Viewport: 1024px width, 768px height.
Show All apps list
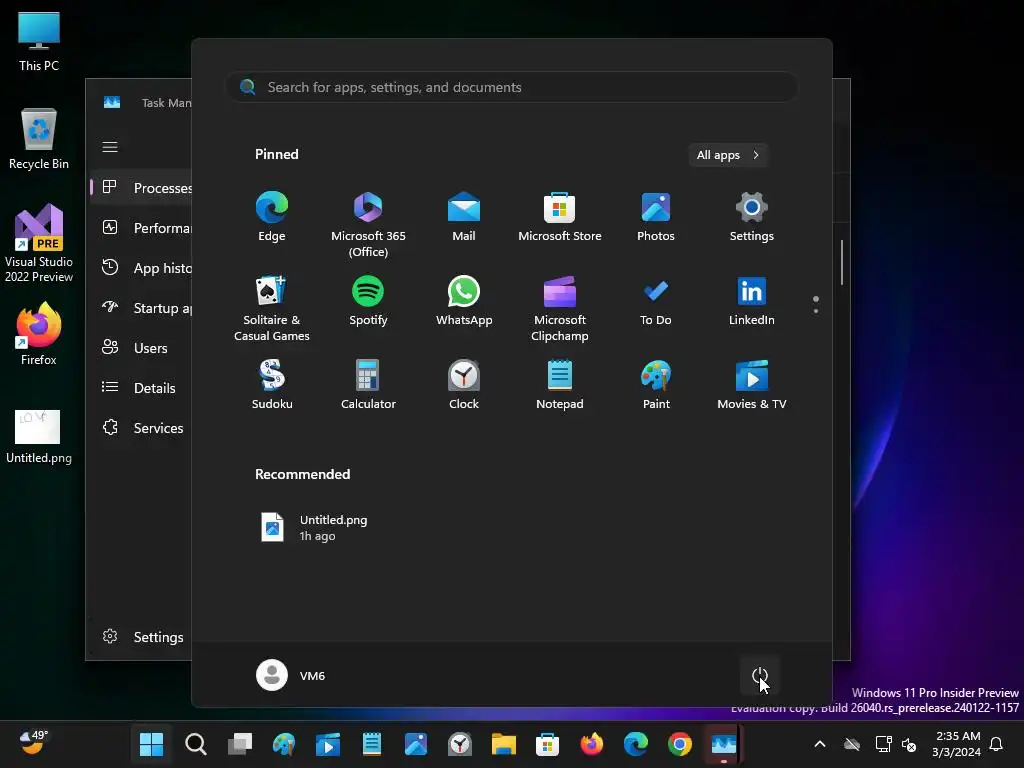[x=728, y=155]
